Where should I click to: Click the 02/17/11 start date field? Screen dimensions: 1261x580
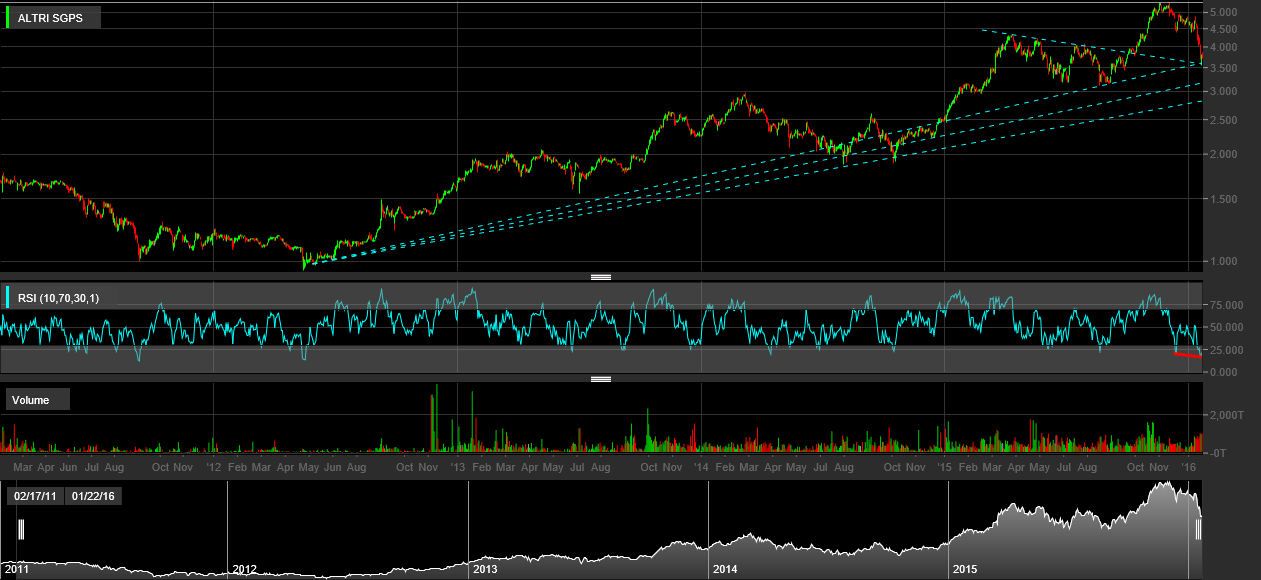point(34,496)
